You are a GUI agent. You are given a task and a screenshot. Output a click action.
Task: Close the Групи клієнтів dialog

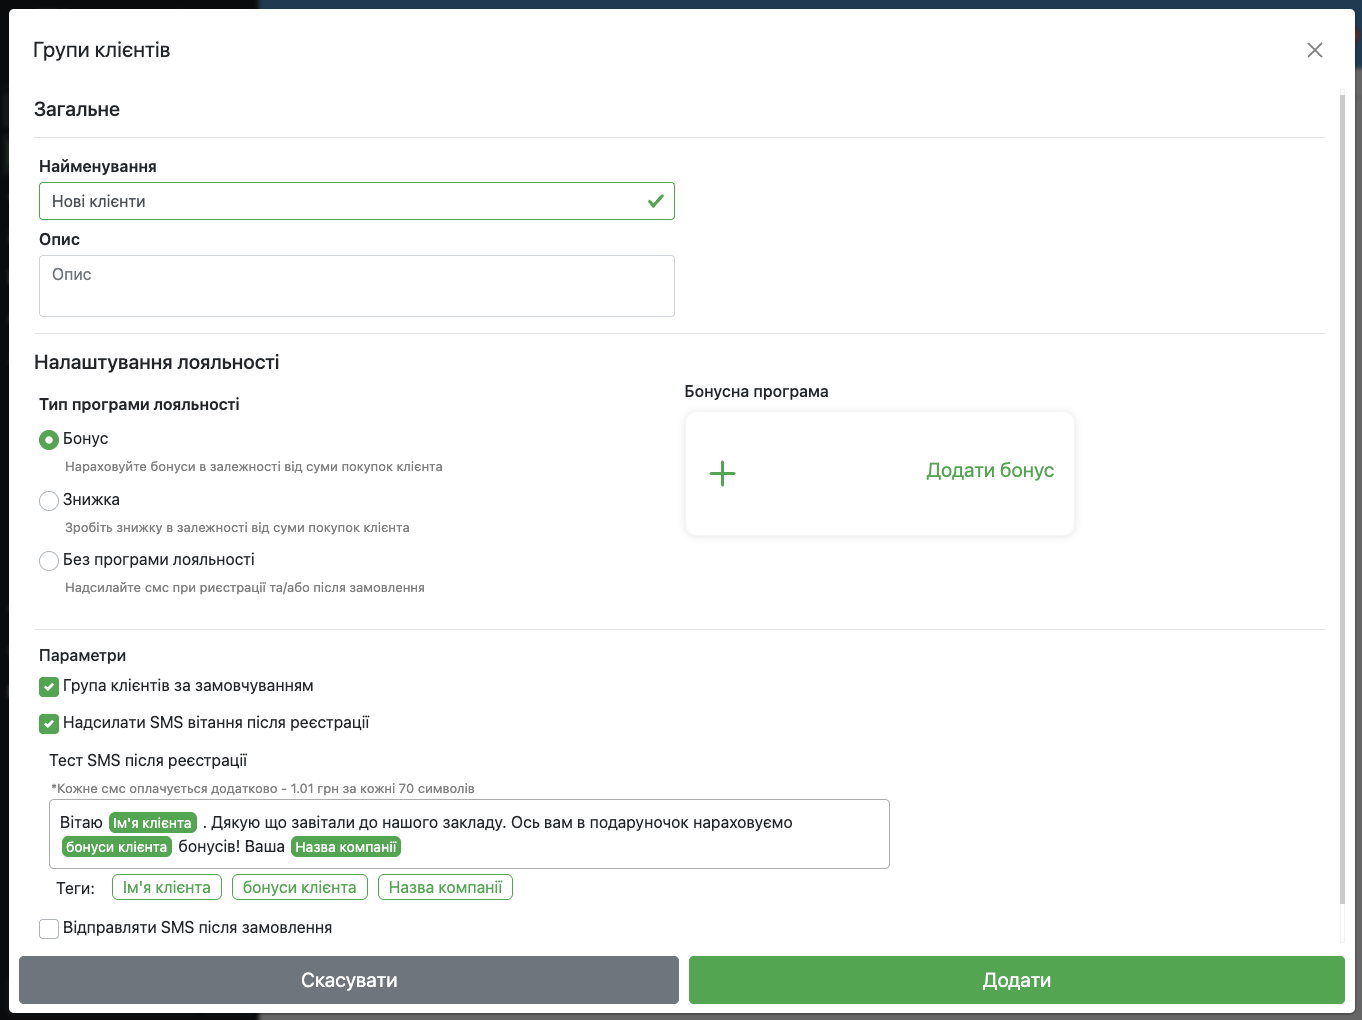pos(1314,50)
